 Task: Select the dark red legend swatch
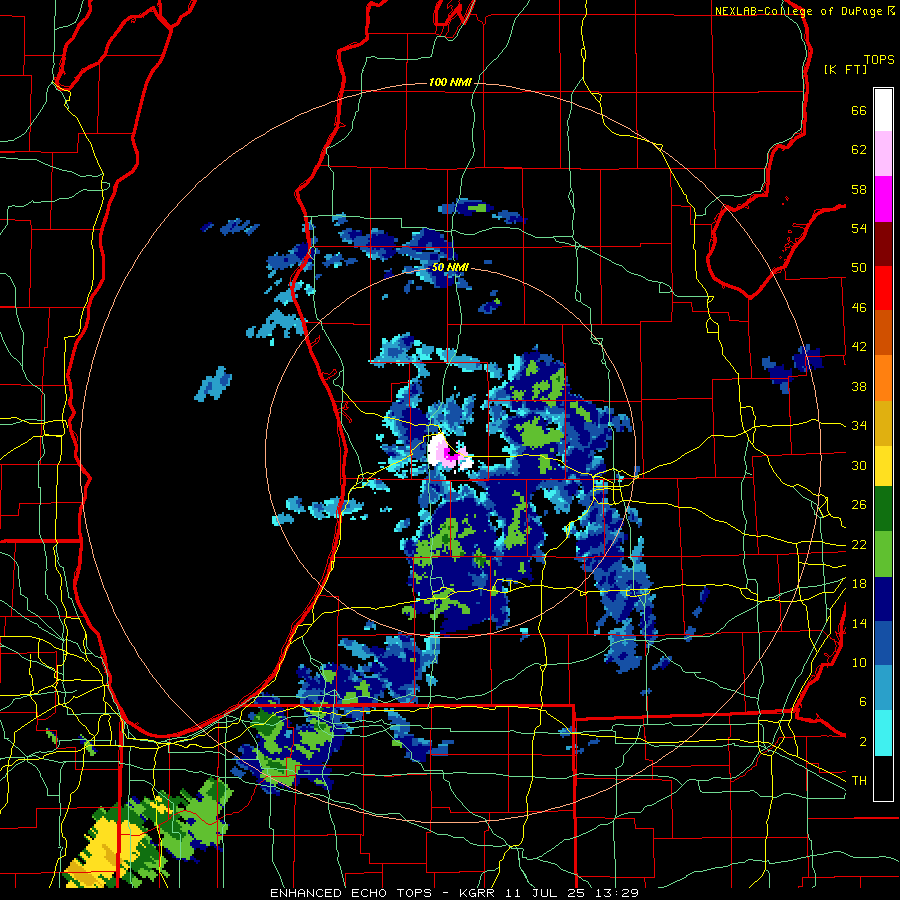click(x=883, y=244)
